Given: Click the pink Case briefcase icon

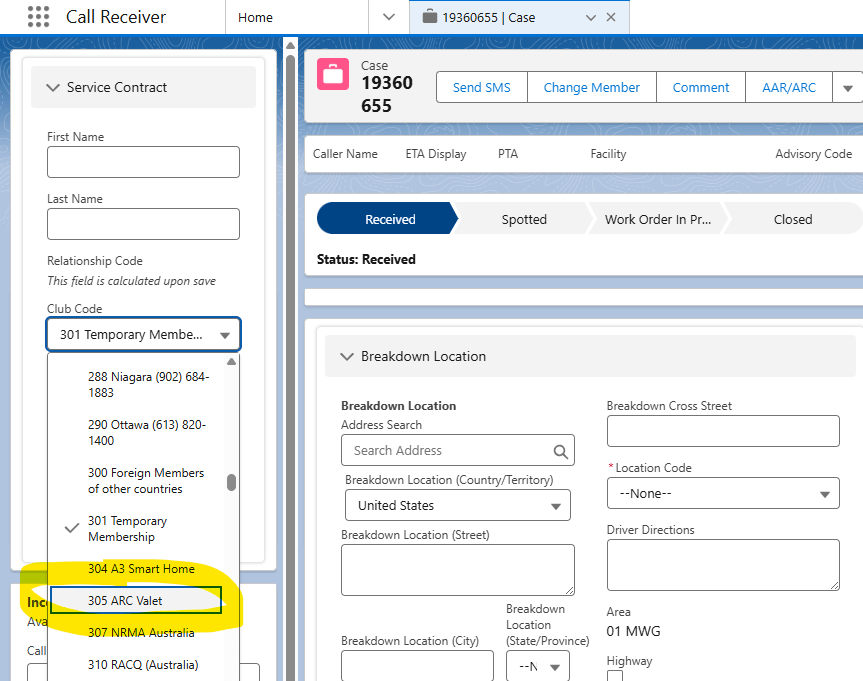Looking at the screenshot, I should click(x=332, y=75).
